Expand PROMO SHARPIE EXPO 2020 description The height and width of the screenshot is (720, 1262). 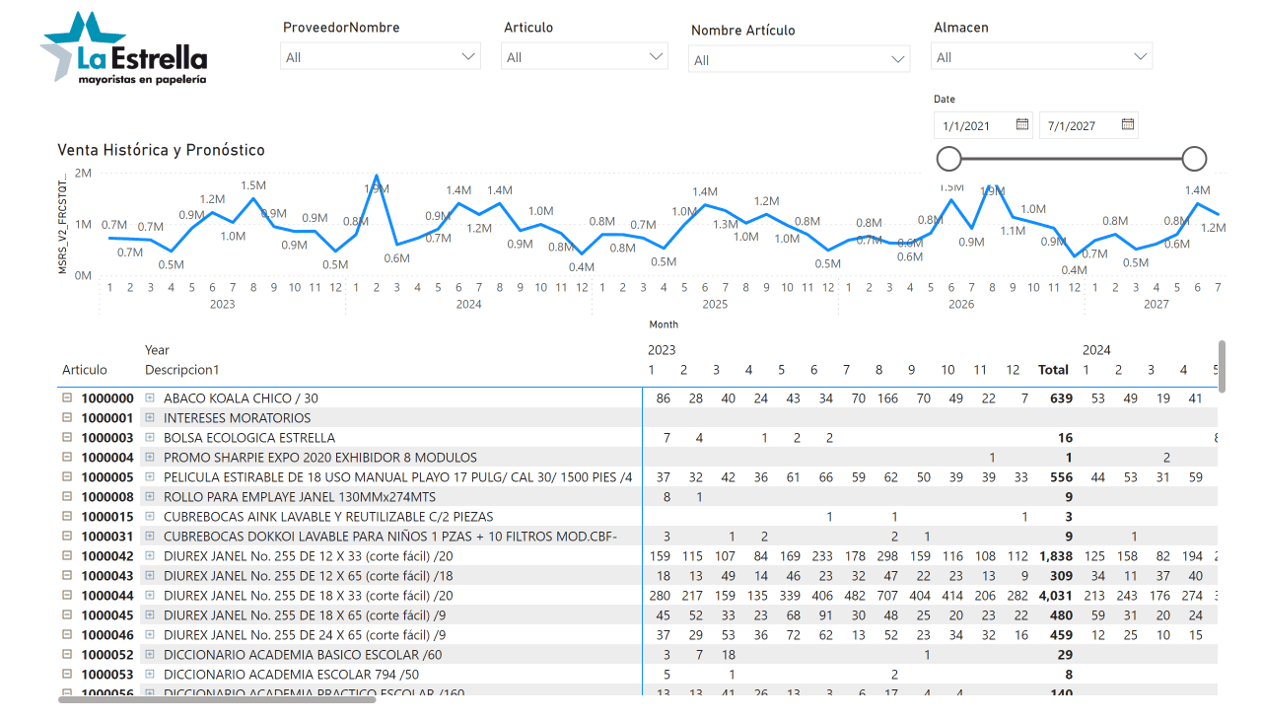pos(150,457)
